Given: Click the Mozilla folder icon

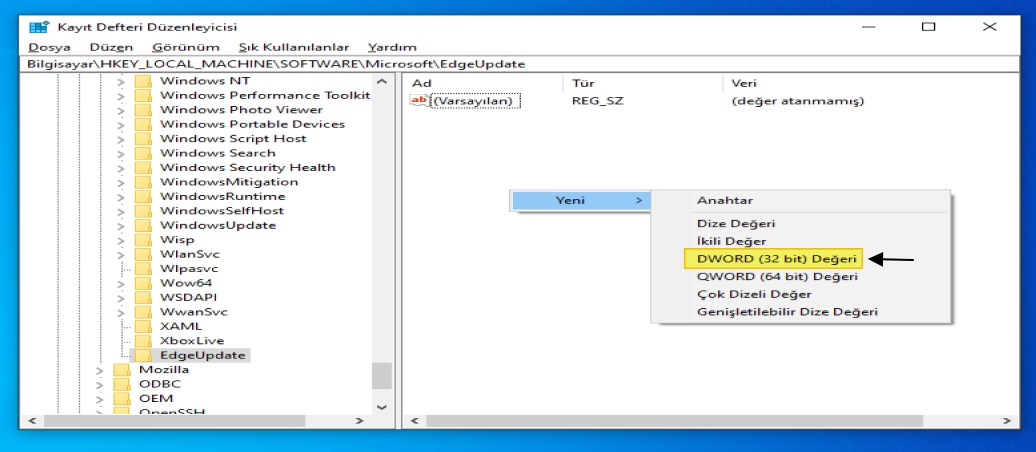Looking at the screenshot, I should tap(122, 370).
